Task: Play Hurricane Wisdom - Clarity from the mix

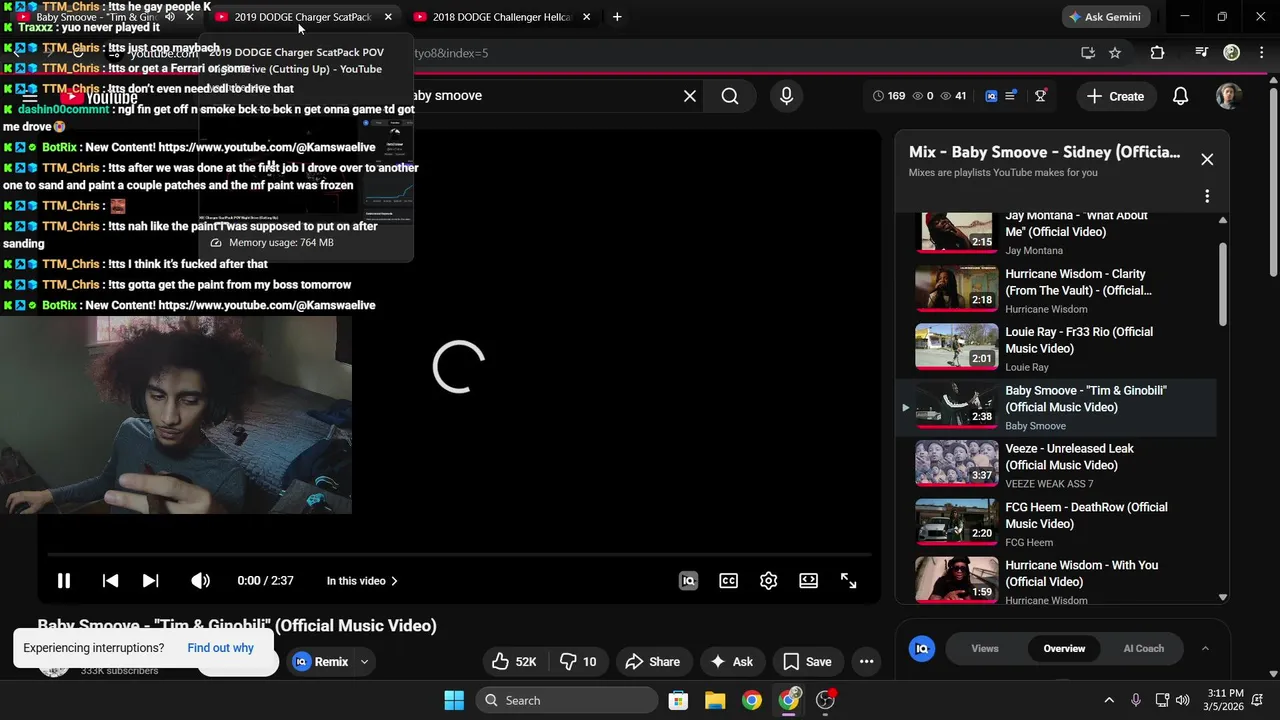Action: [1055, 290]
